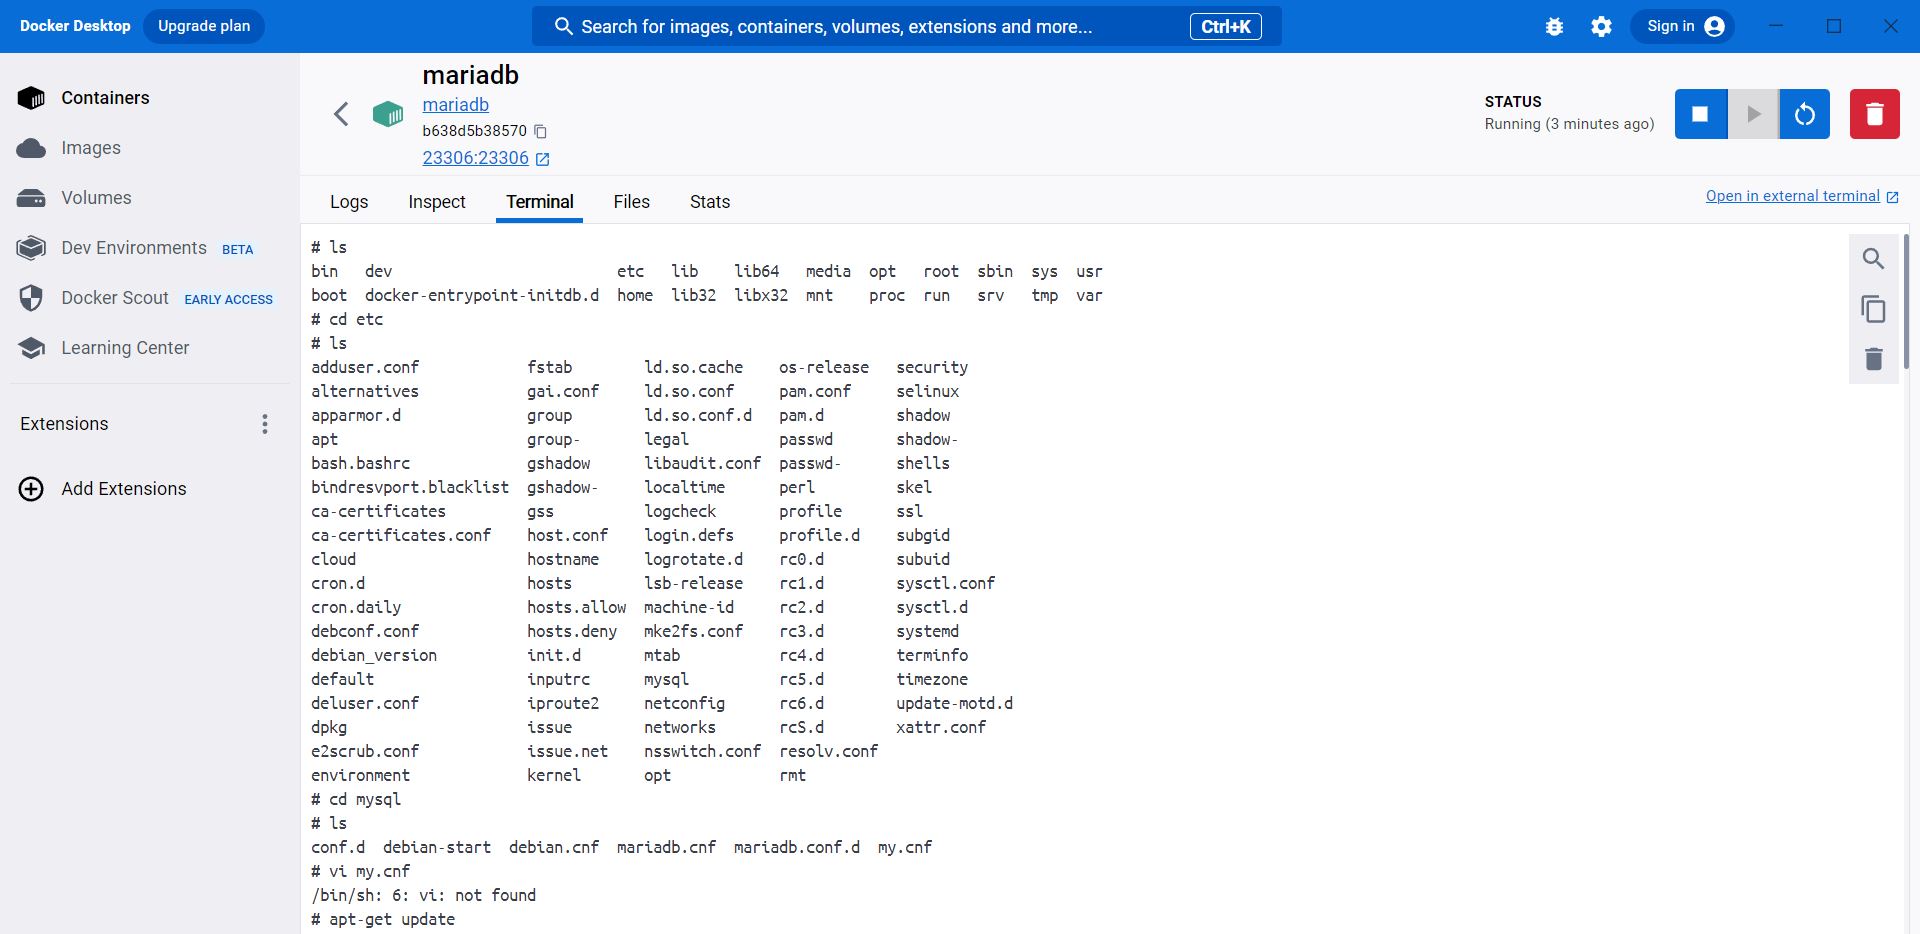Open the Learning Center graduation cap icon
Screen dimensions: 1920x934
click(x=31, y=348)
